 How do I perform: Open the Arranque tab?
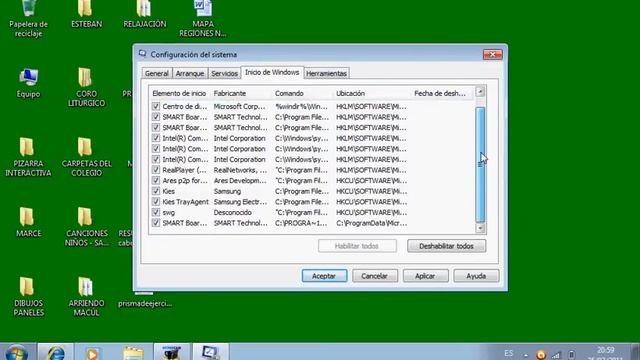(190, 73)
